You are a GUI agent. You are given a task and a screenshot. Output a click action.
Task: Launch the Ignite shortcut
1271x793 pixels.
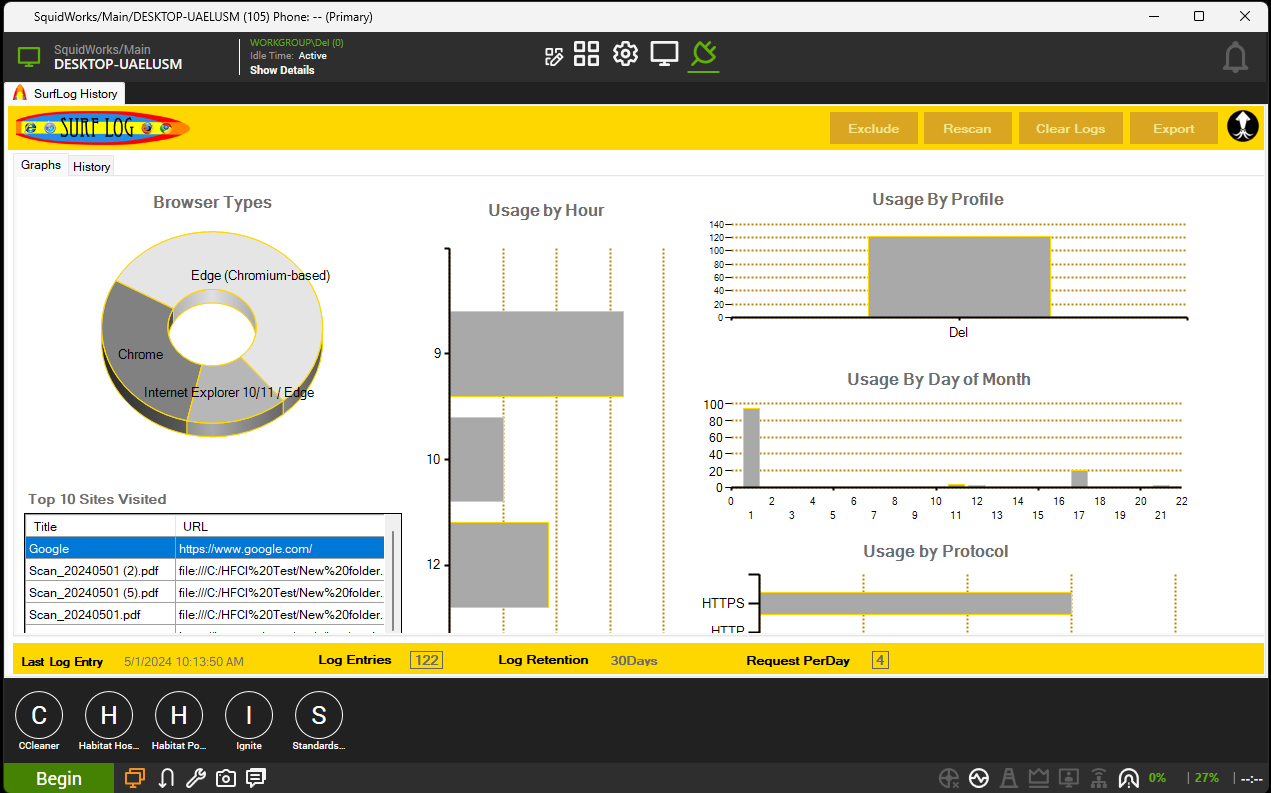(x=249, y=716)
